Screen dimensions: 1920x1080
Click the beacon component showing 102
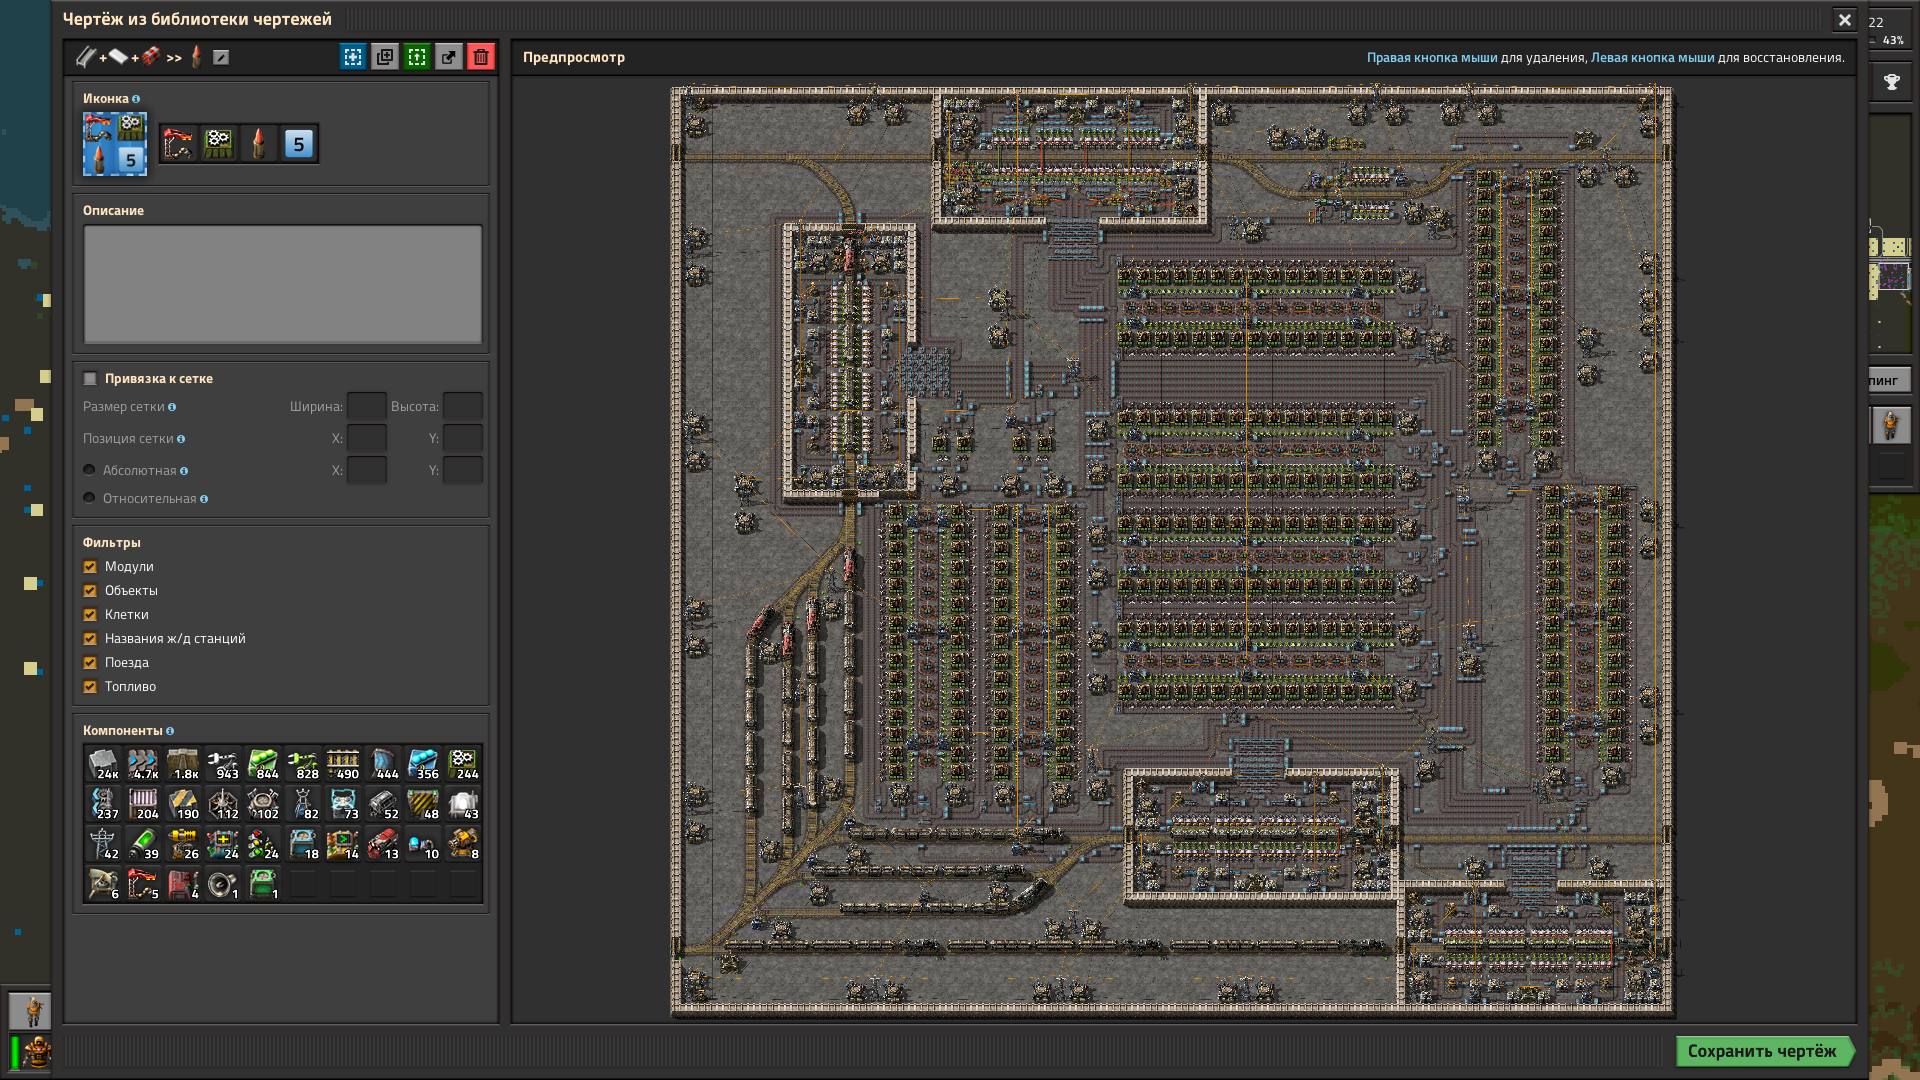coord(263,804)
